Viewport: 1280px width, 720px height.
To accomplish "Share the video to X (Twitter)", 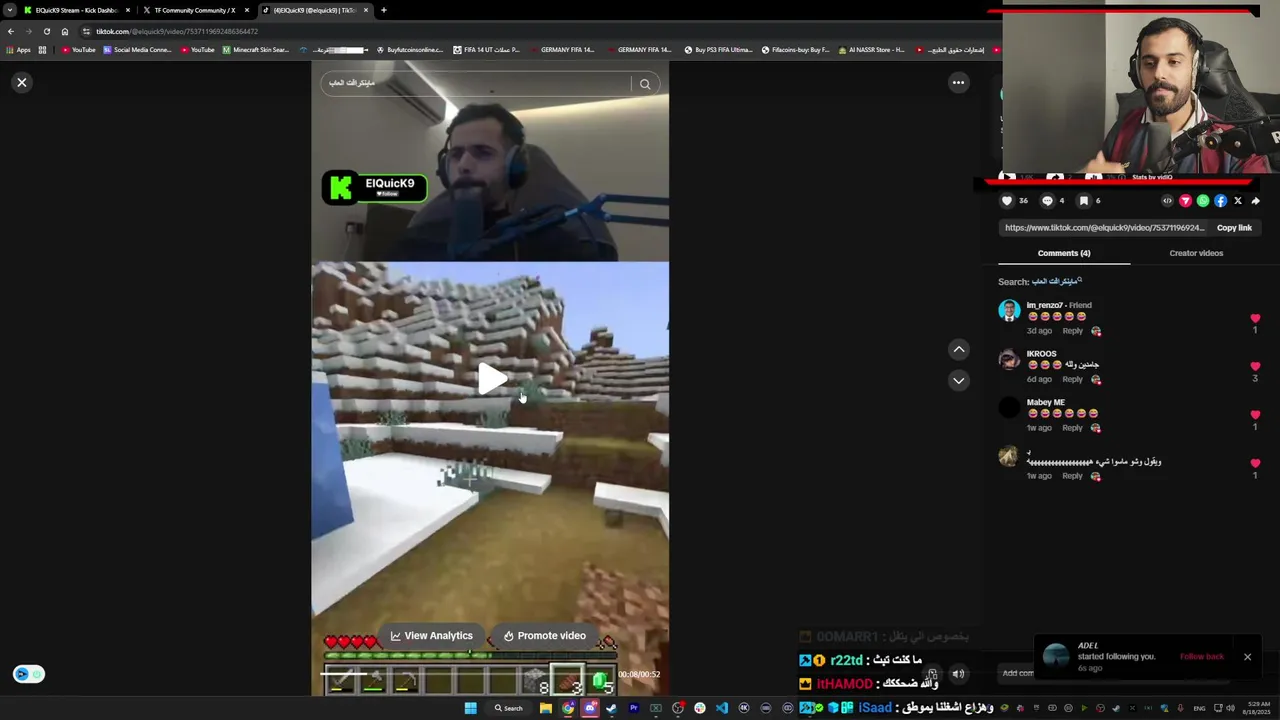I will pos(1238,201).
